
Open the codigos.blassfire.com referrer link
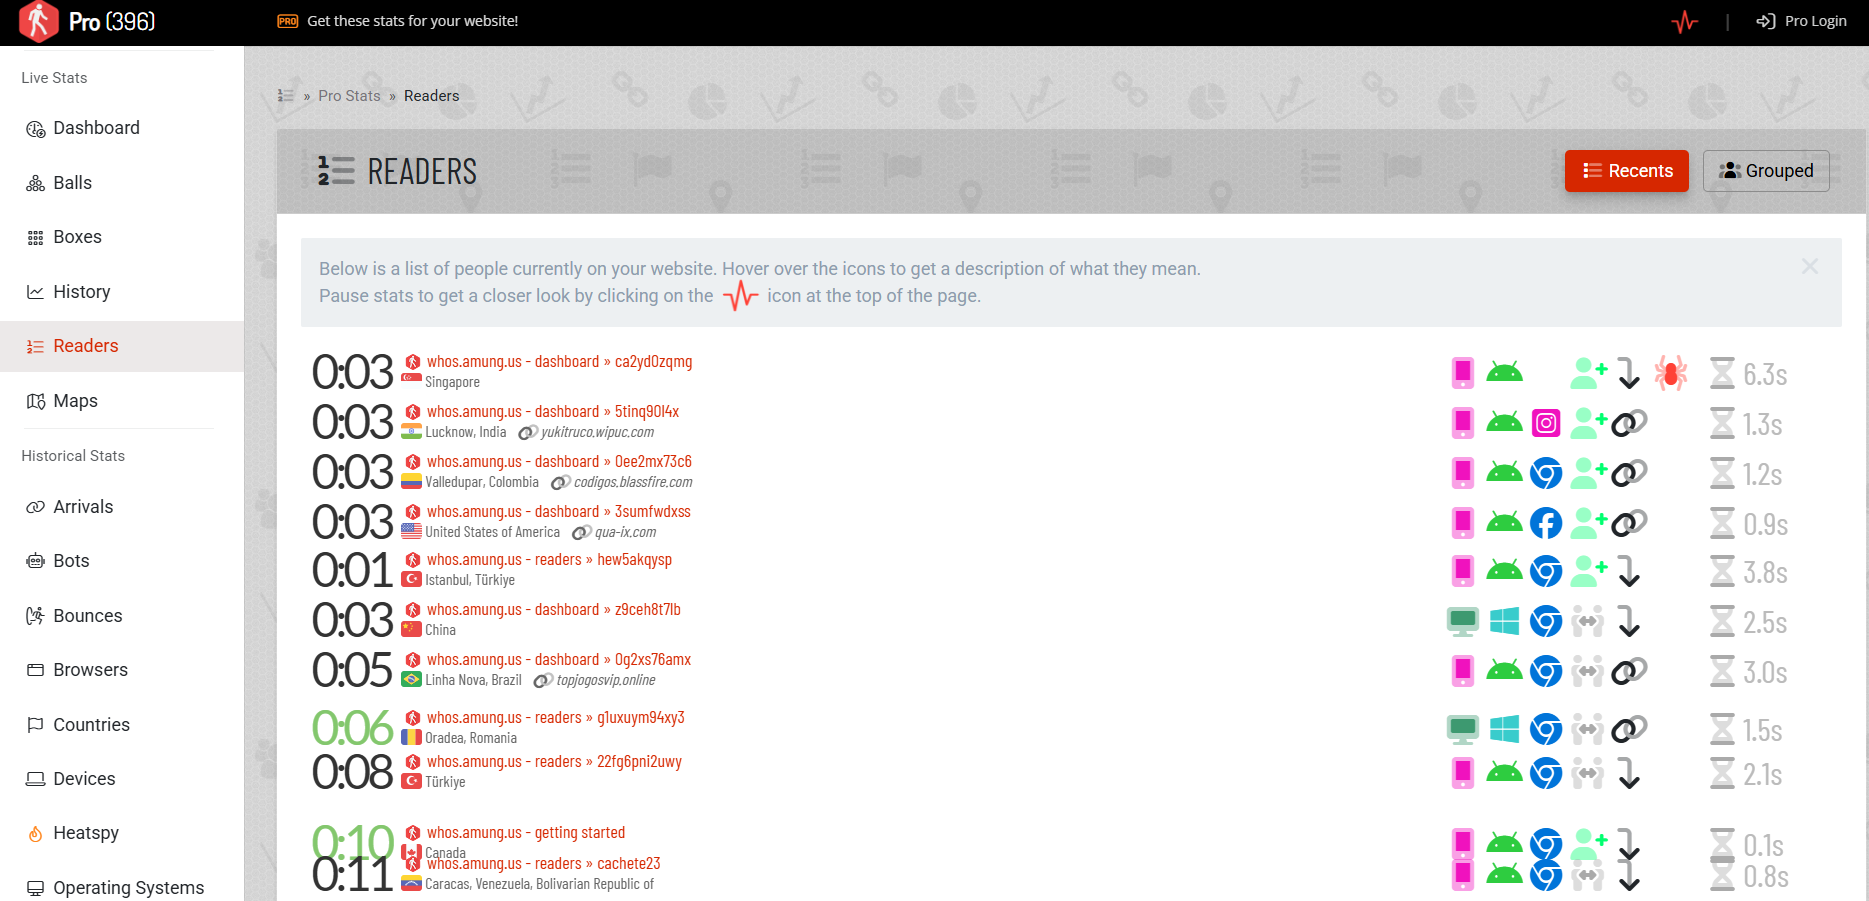[633, 483]
